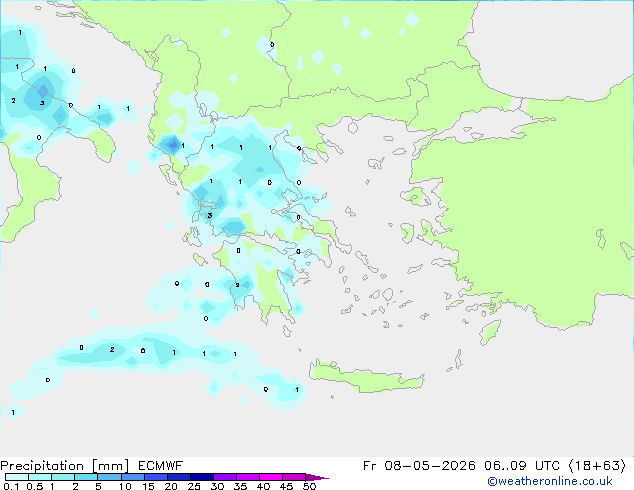Click the '06..09 UTC' time text
Image resolution: width=634 pixels, height=490 pixels.
522,466
